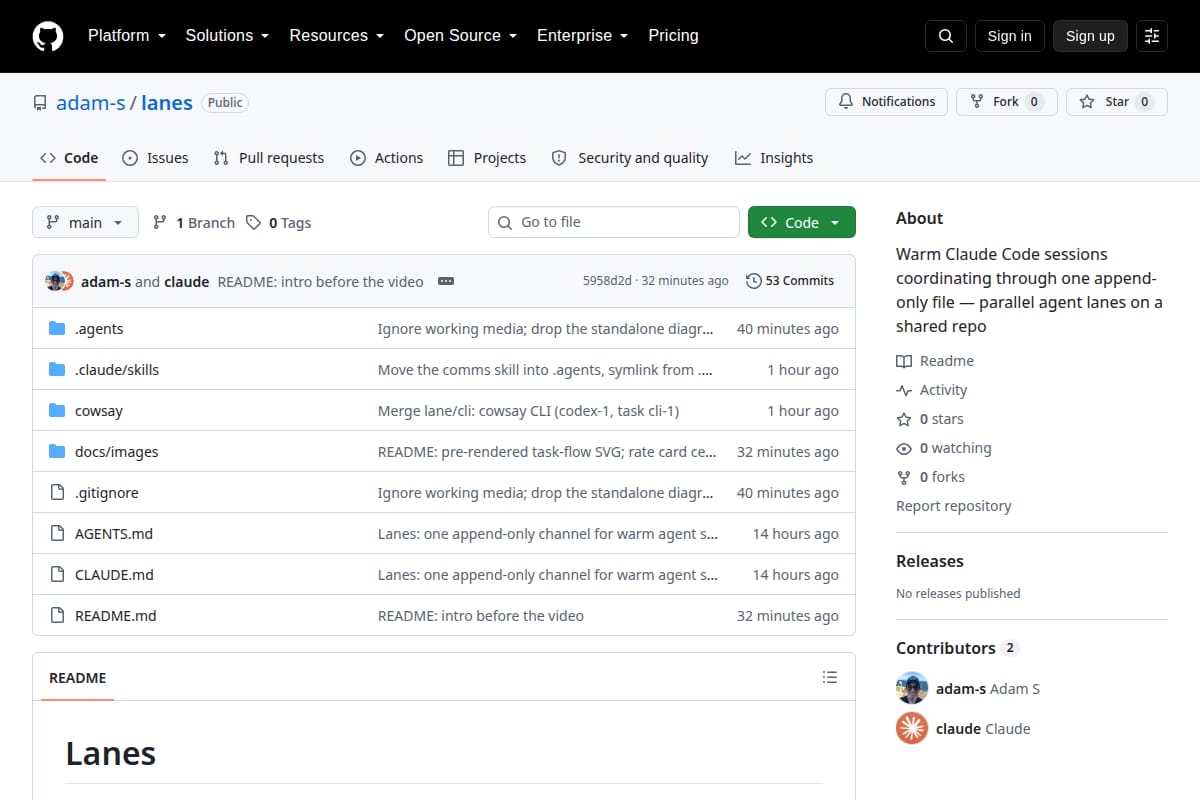Click the docs/images folder icon
The width and height of the screenshot is (1200, 800).
pos(57,452)
